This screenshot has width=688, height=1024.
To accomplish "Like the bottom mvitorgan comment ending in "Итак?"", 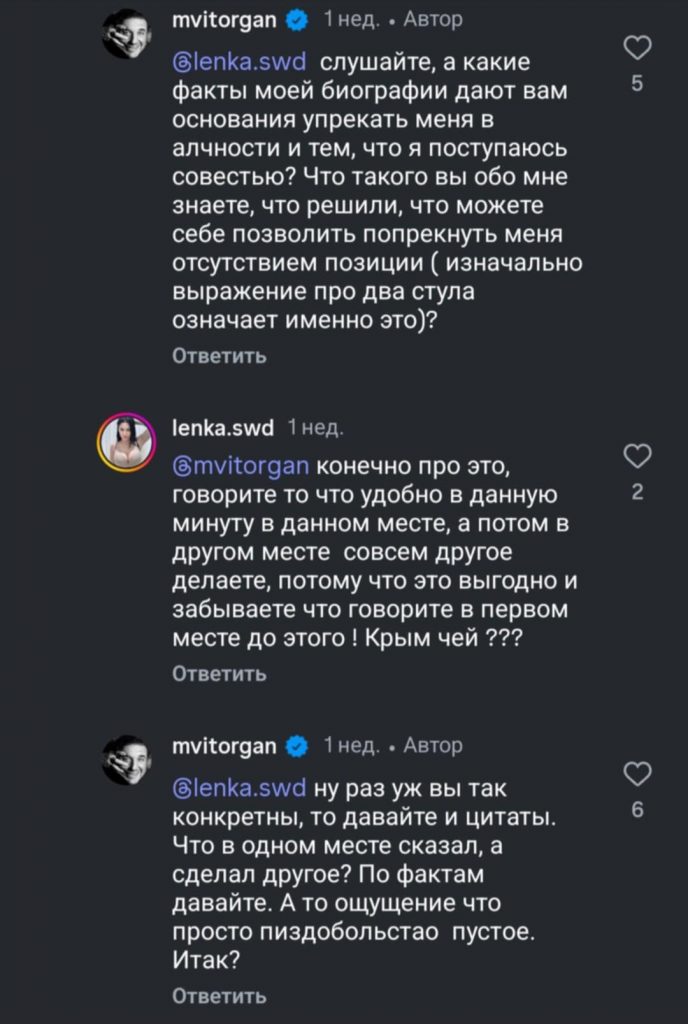I will [637, 773].
